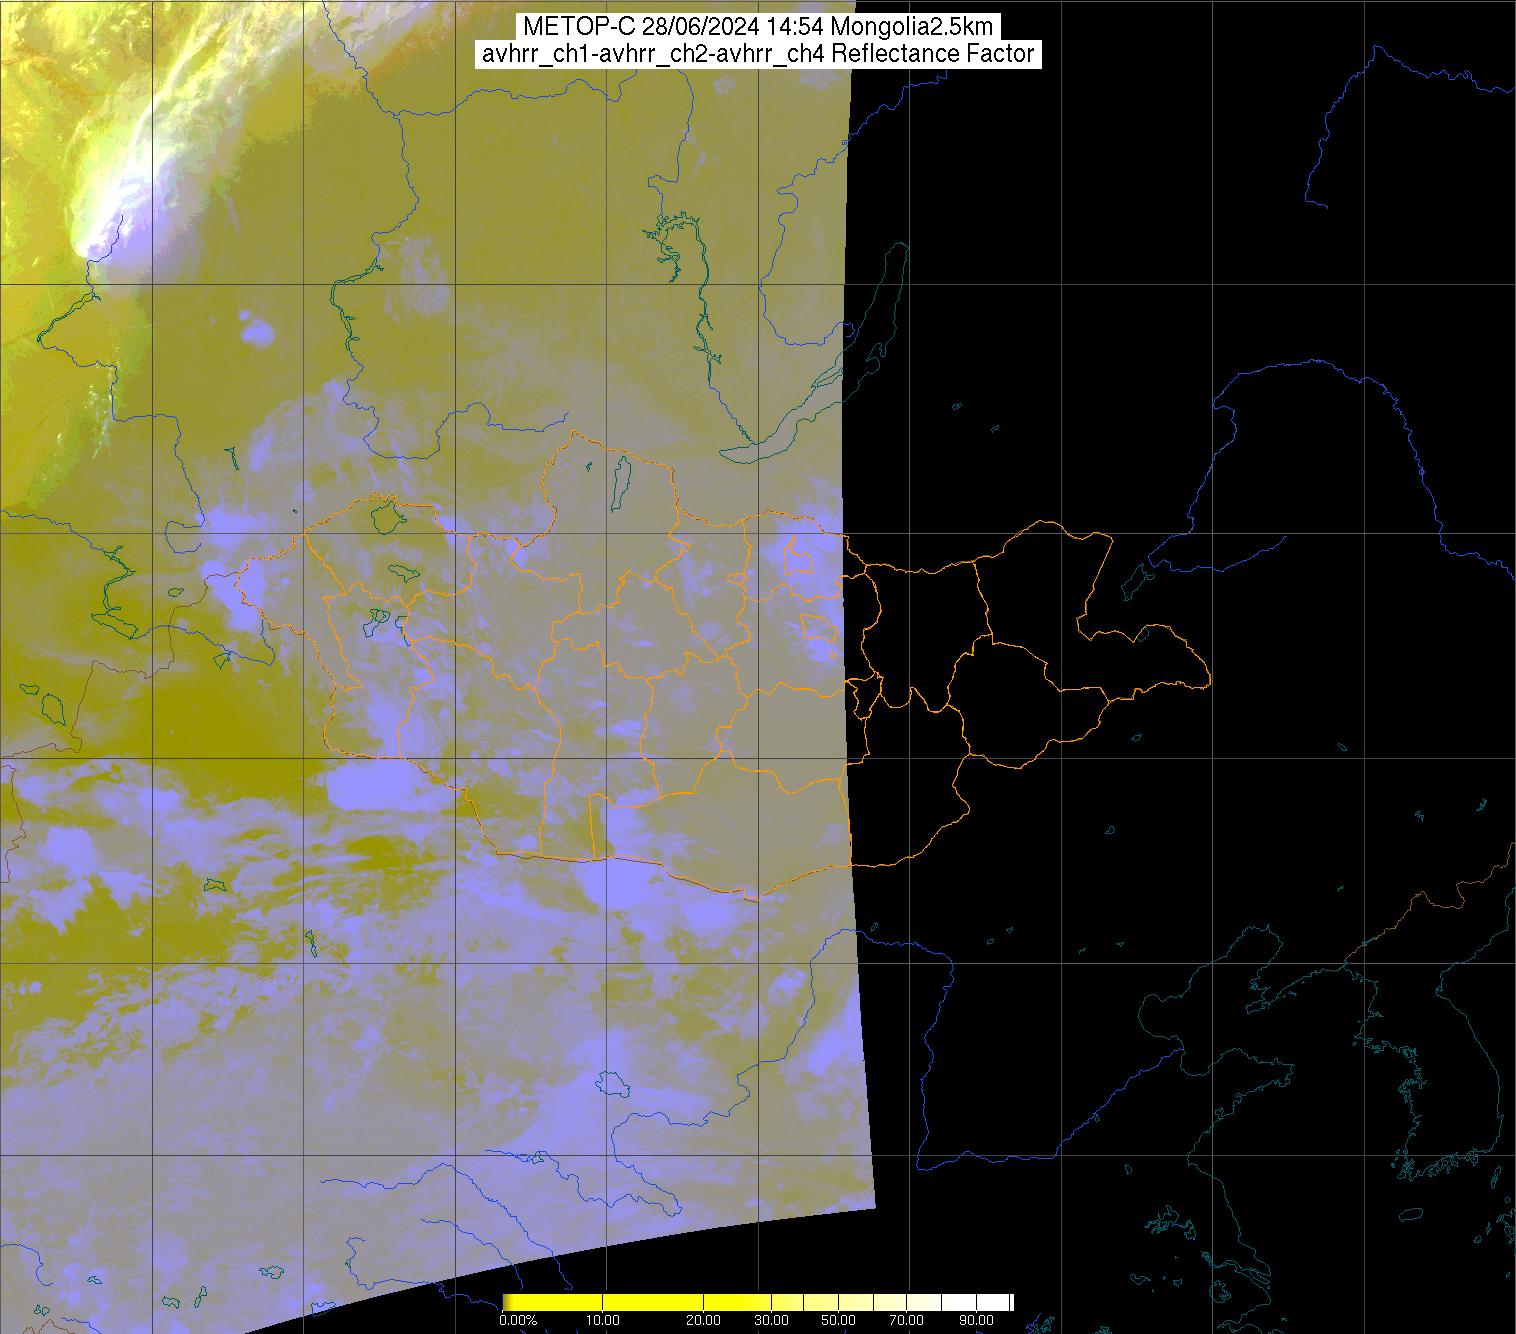
Task: Click the 0.00% colorbar label
Action: (518, 1320)
